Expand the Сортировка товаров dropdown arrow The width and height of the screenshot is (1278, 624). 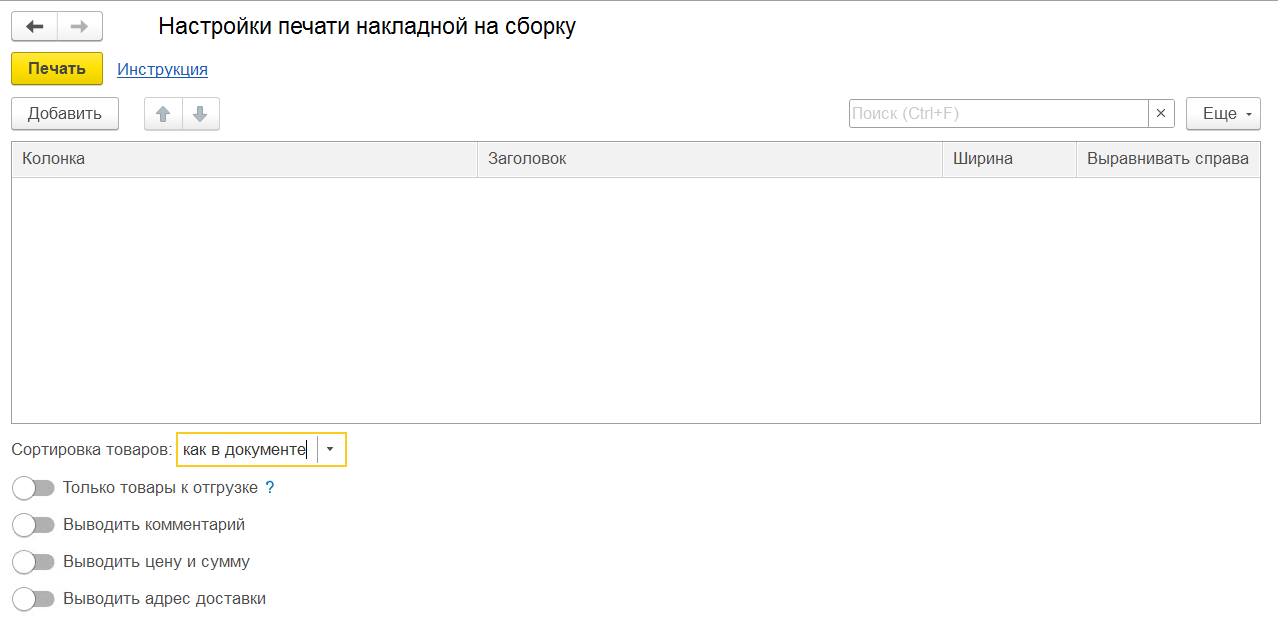[x=331, y=450]
